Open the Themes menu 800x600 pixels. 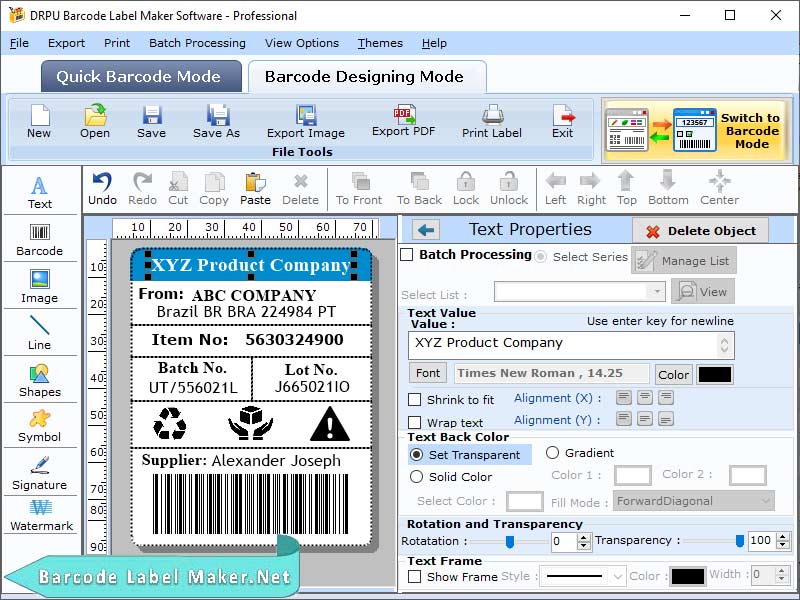pos(379,43)
